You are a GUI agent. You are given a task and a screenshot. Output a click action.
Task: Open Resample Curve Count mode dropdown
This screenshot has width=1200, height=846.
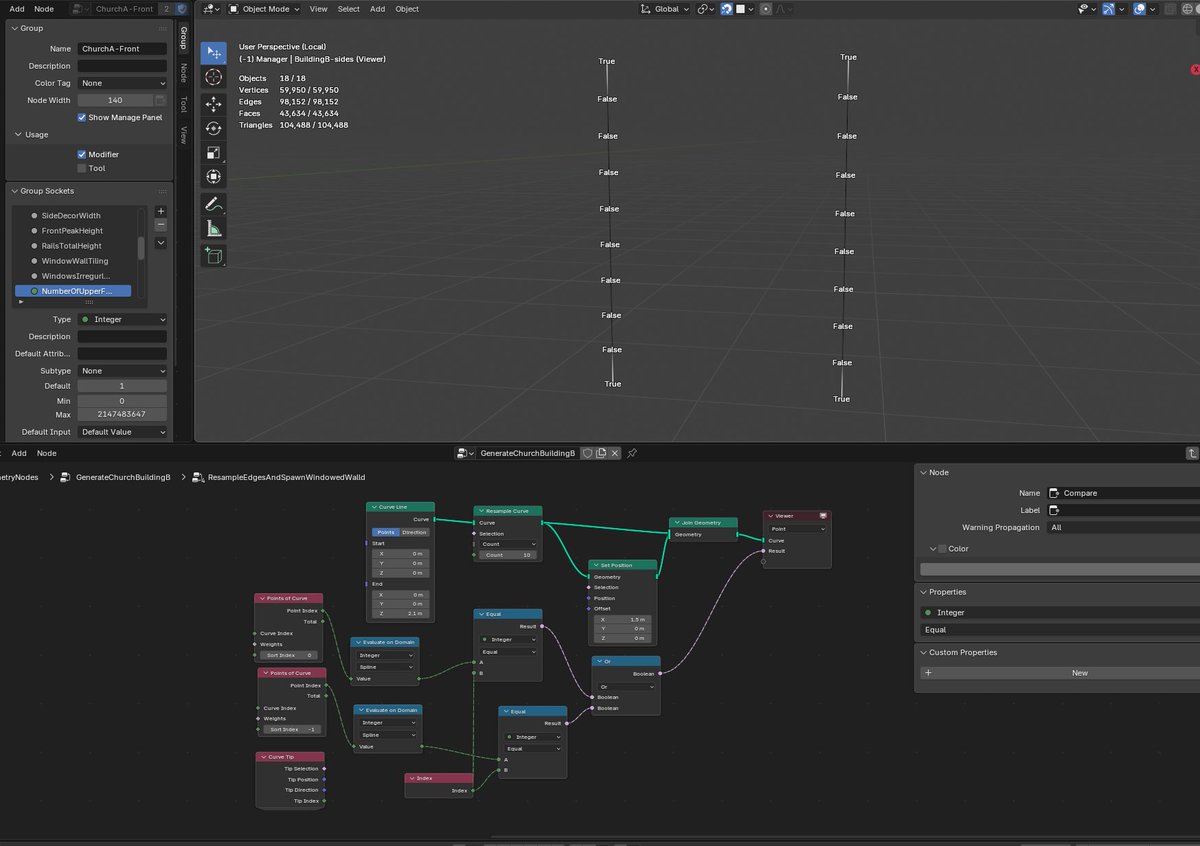507,544
